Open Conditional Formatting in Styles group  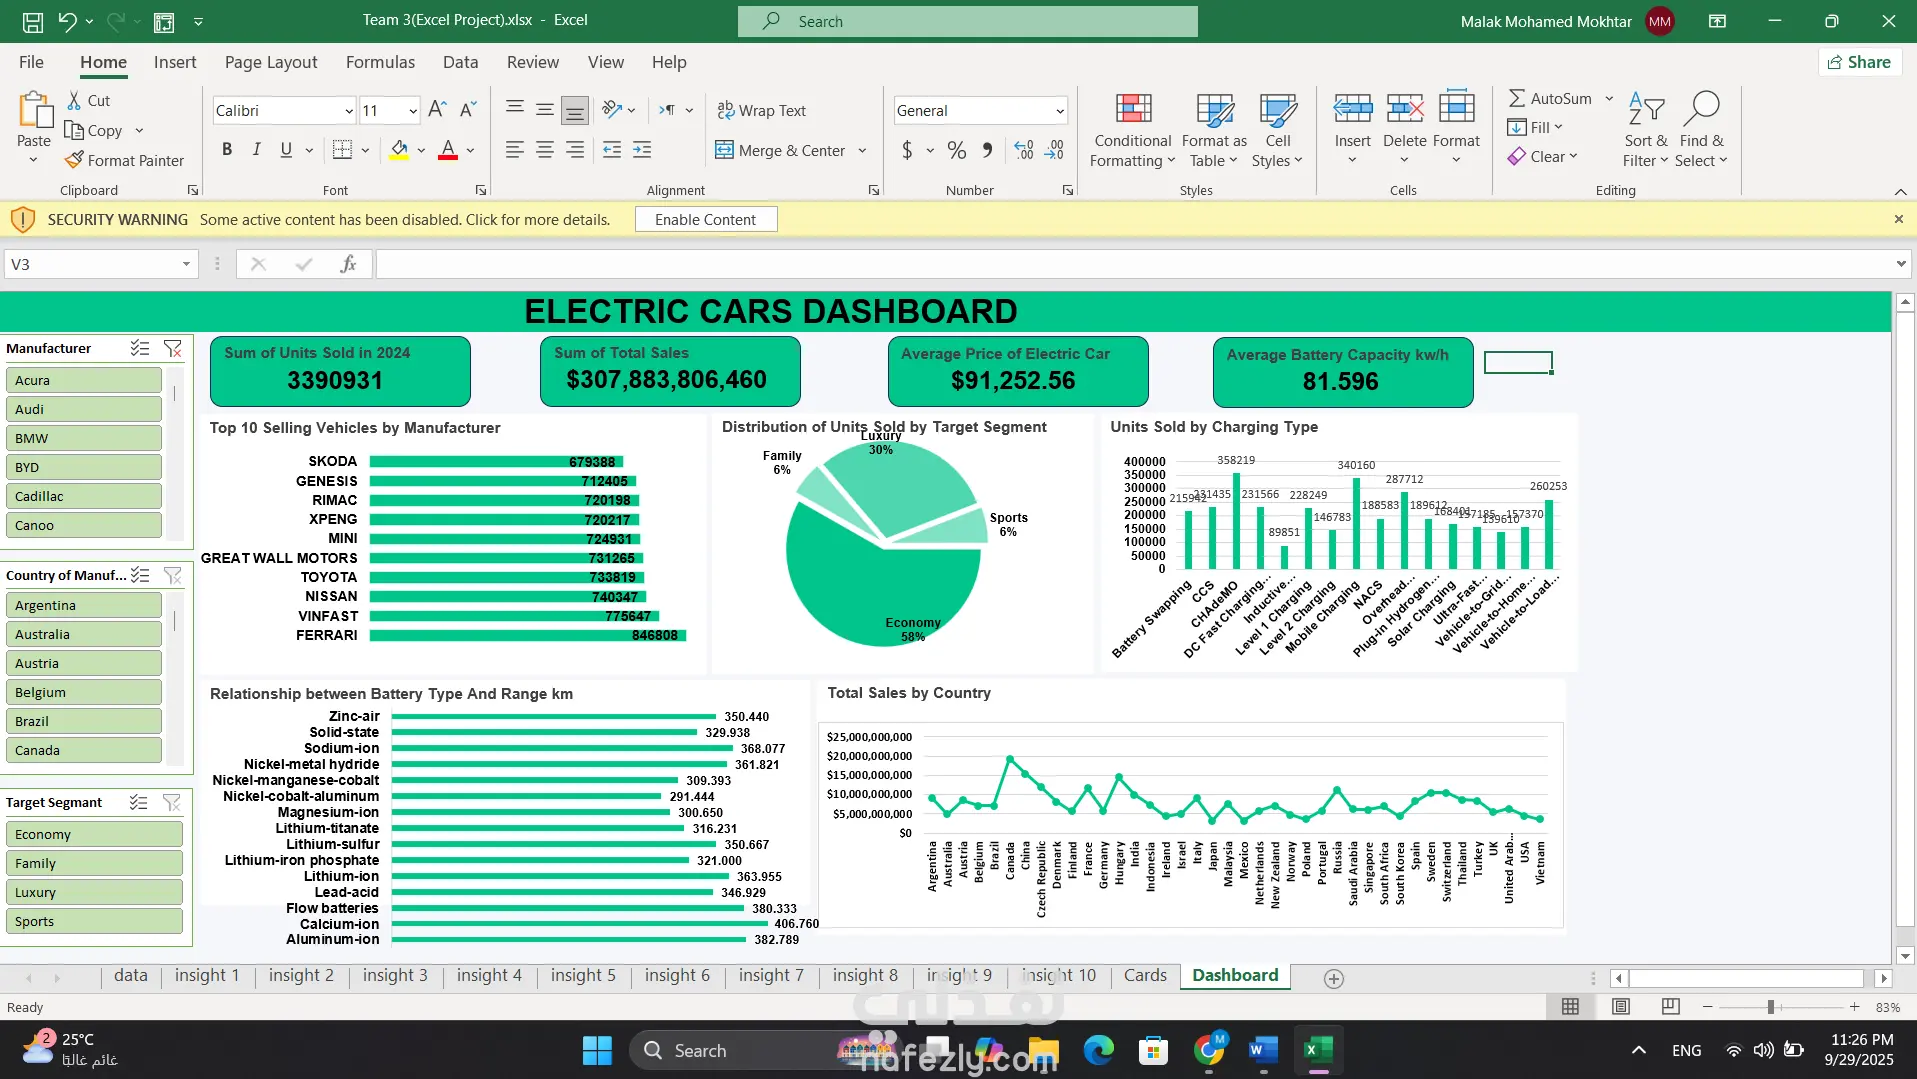tap(1132, 130)
